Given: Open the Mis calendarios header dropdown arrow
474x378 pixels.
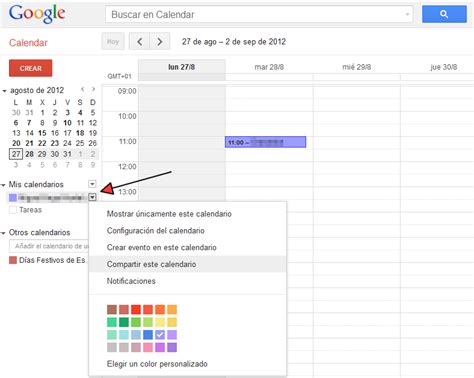Looking at the screenshot, I should (x=92, y=184).
